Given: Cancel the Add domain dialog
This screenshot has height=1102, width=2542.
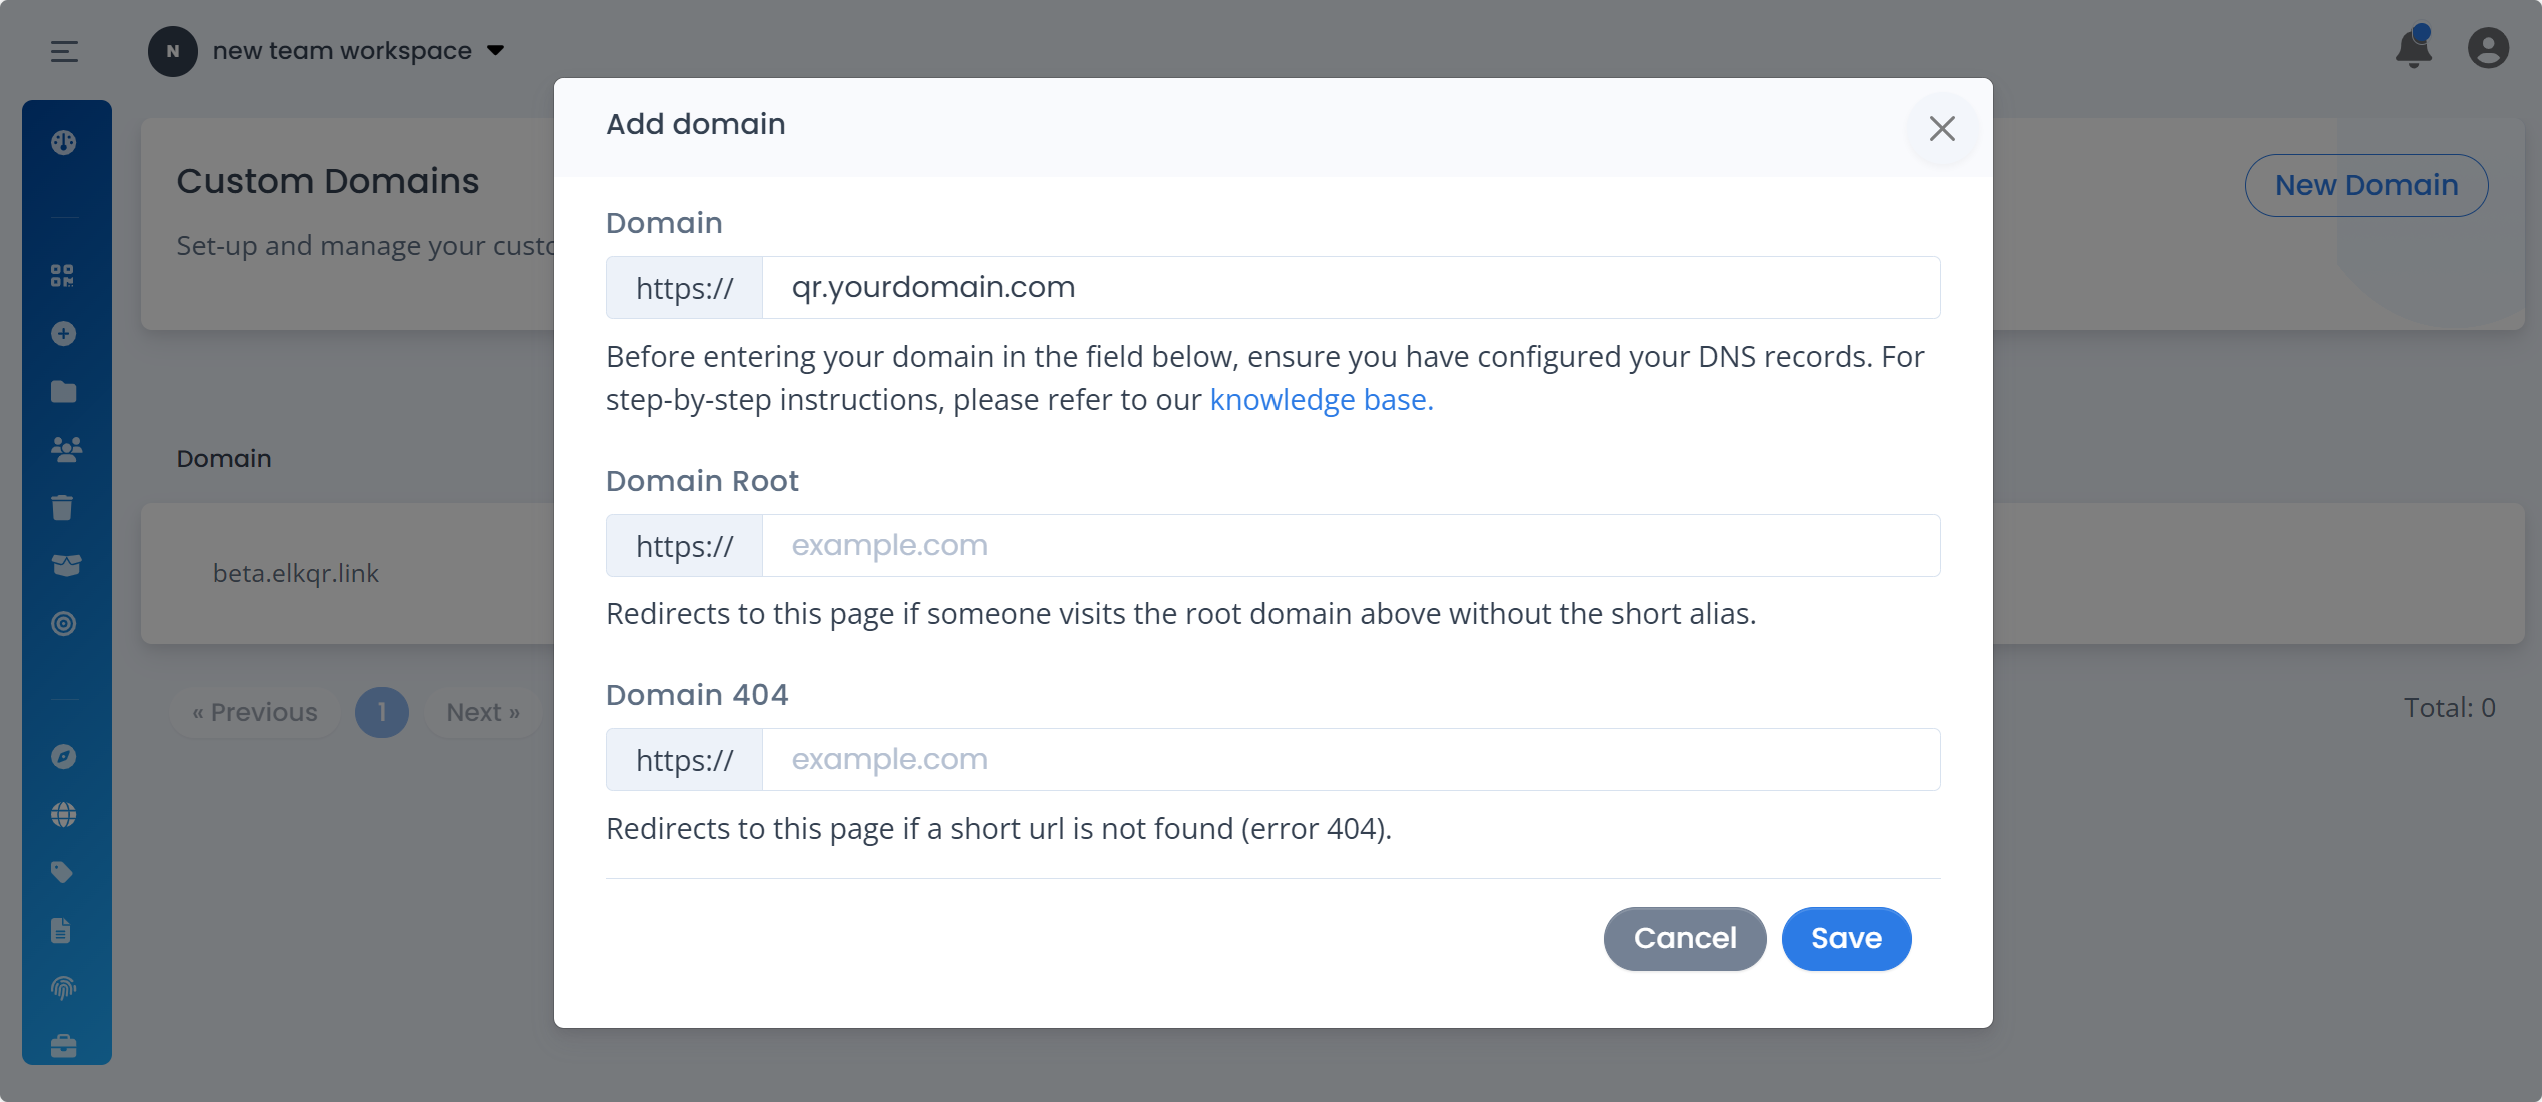Looking at the screenshot, I should [1684, 938].
